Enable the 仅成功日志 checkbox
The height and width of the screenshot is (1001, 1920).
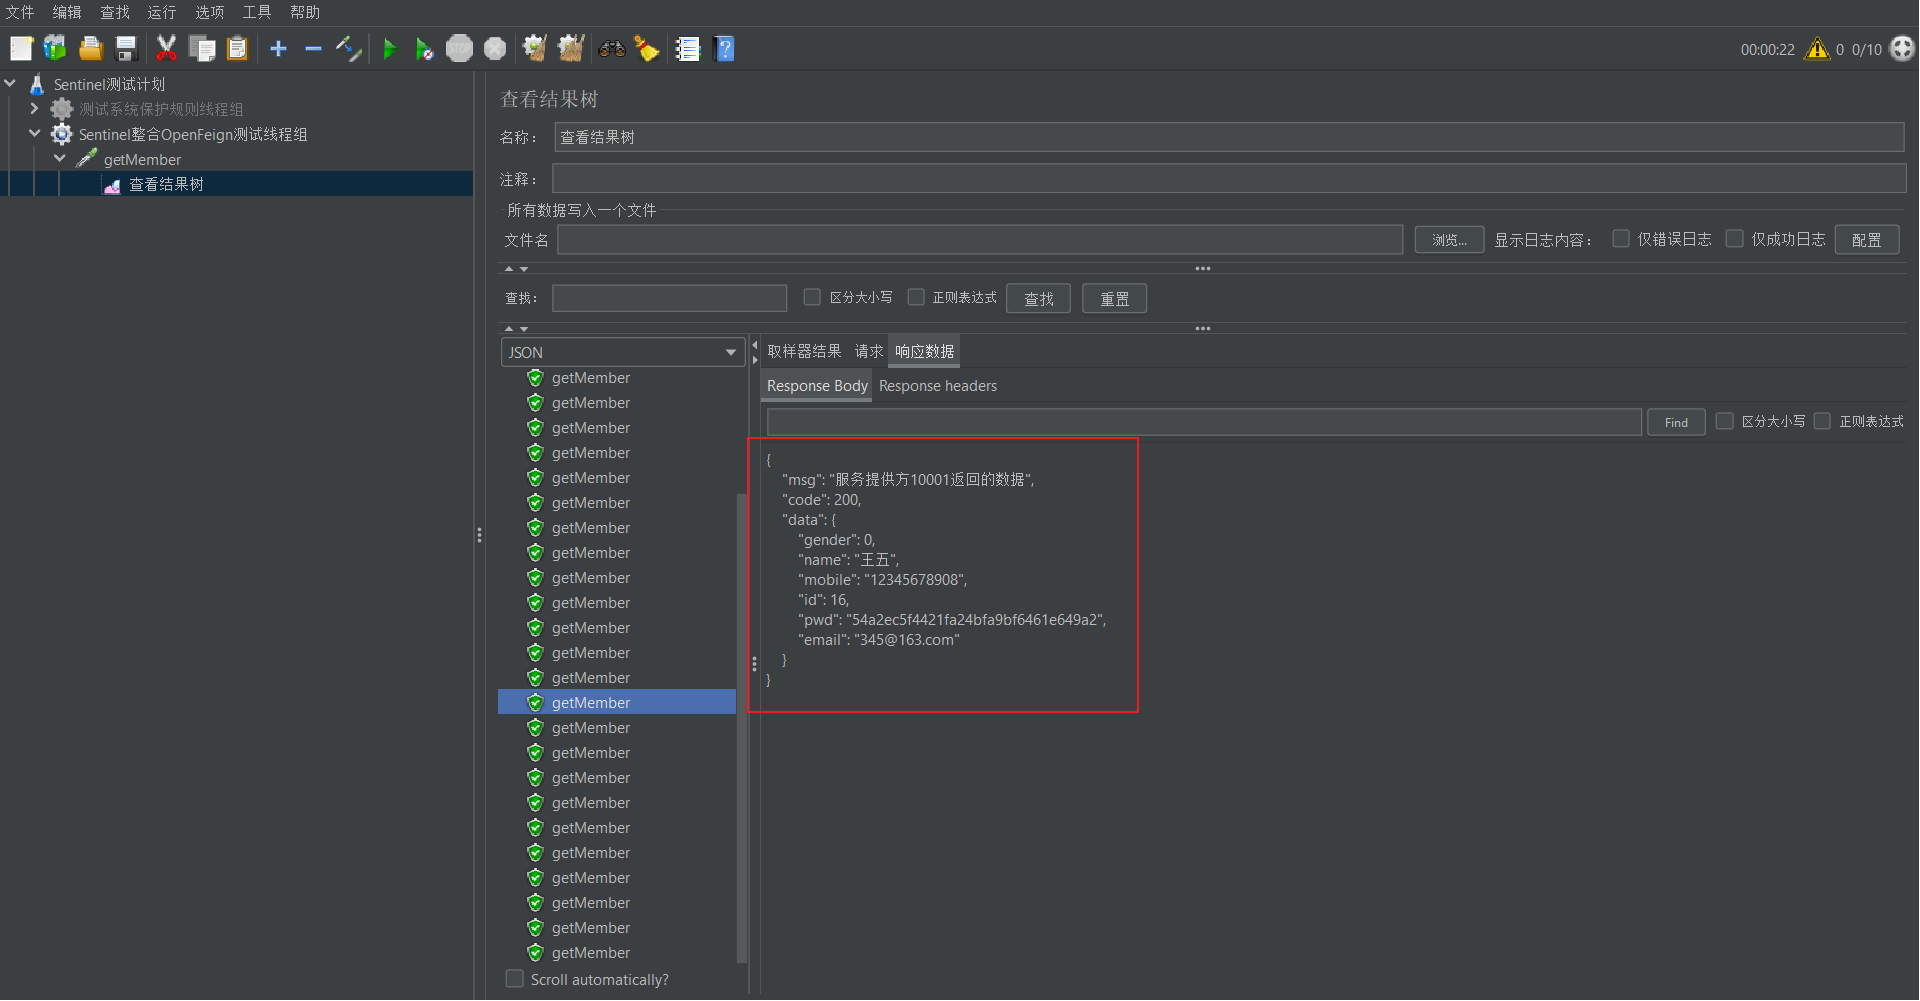1735,239
